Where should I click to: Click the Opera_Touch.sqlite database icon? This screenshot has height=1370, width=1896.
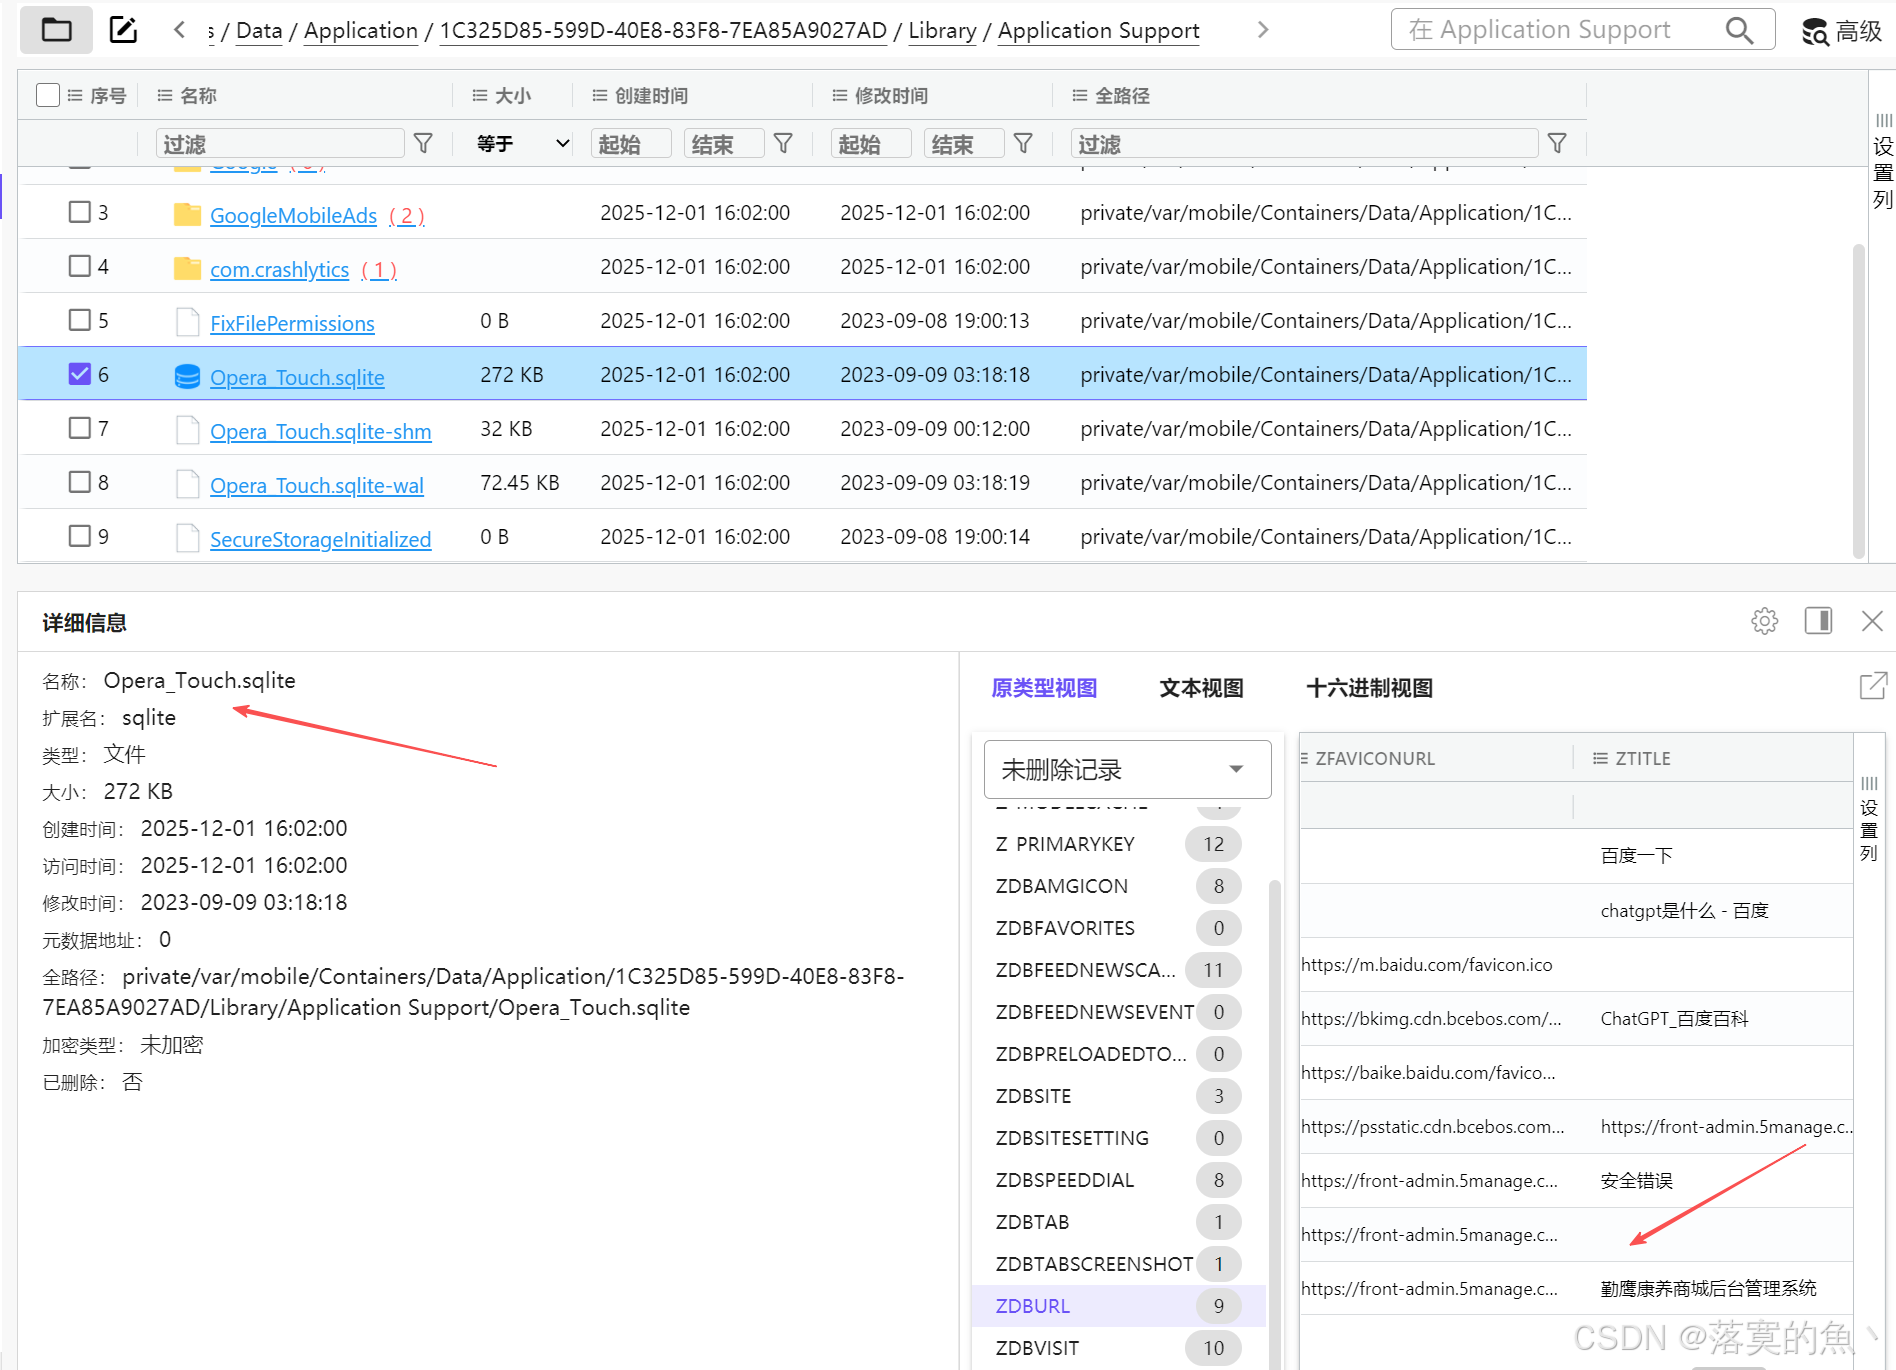(x=187, y=376)
